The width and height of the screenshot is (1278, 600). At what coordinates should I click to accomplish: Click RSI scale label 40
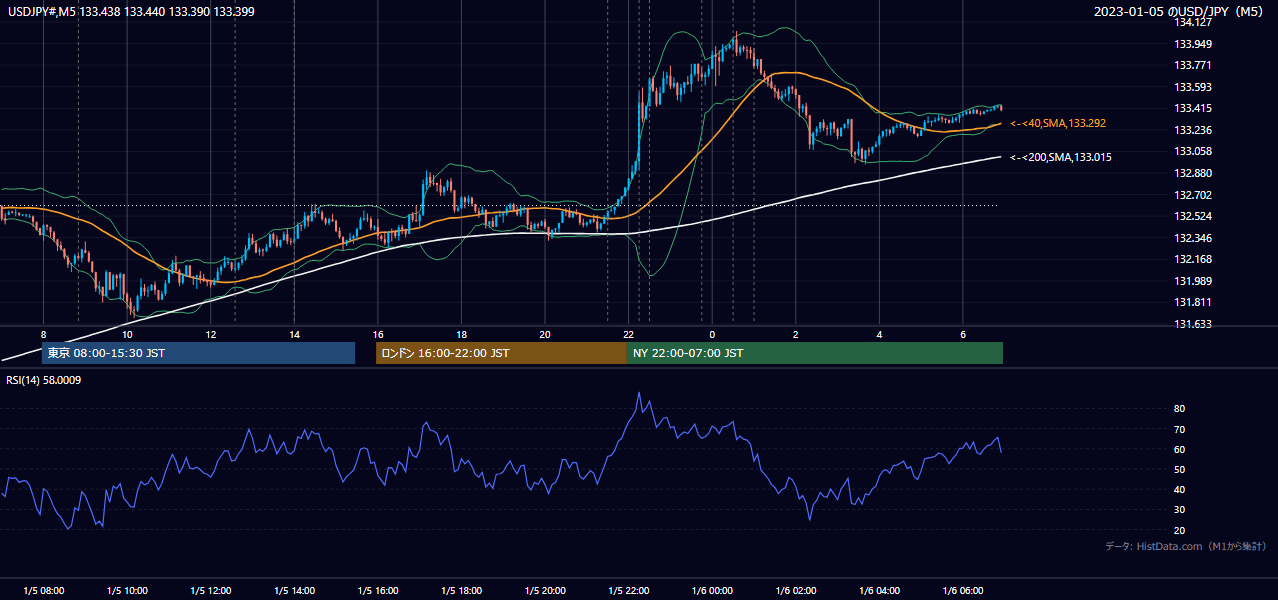click(x=1180, y=490)
